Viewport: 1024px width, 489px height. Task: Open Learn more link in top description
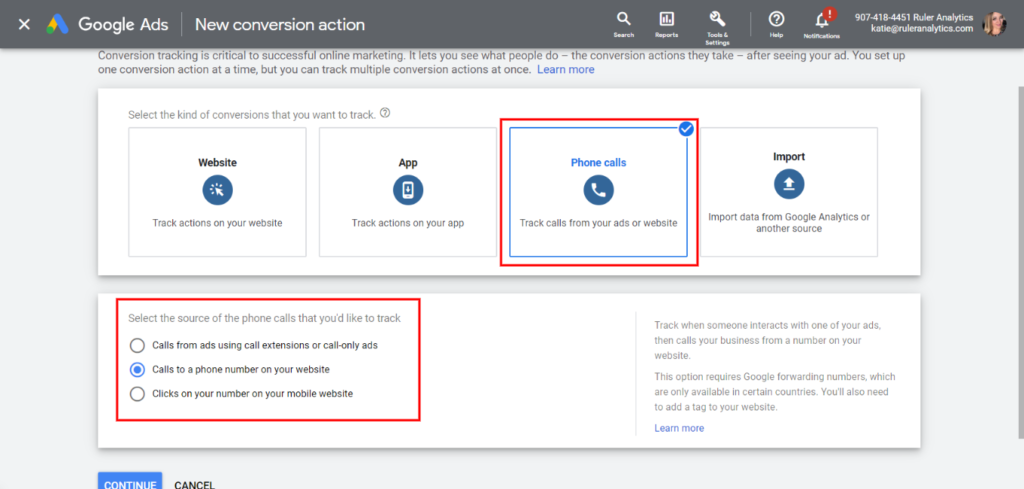565,70
